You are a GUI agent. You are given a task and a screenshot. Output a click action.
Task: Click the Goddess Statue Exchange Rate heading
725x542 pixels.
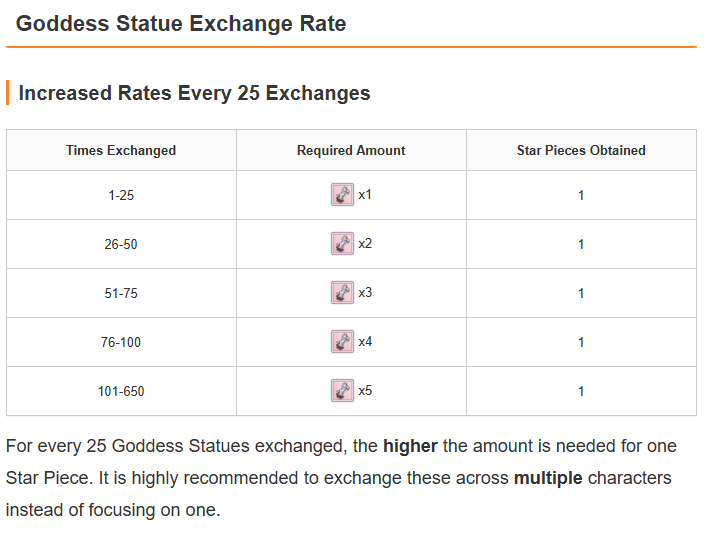pyautogui.click(x=181, y=24)
